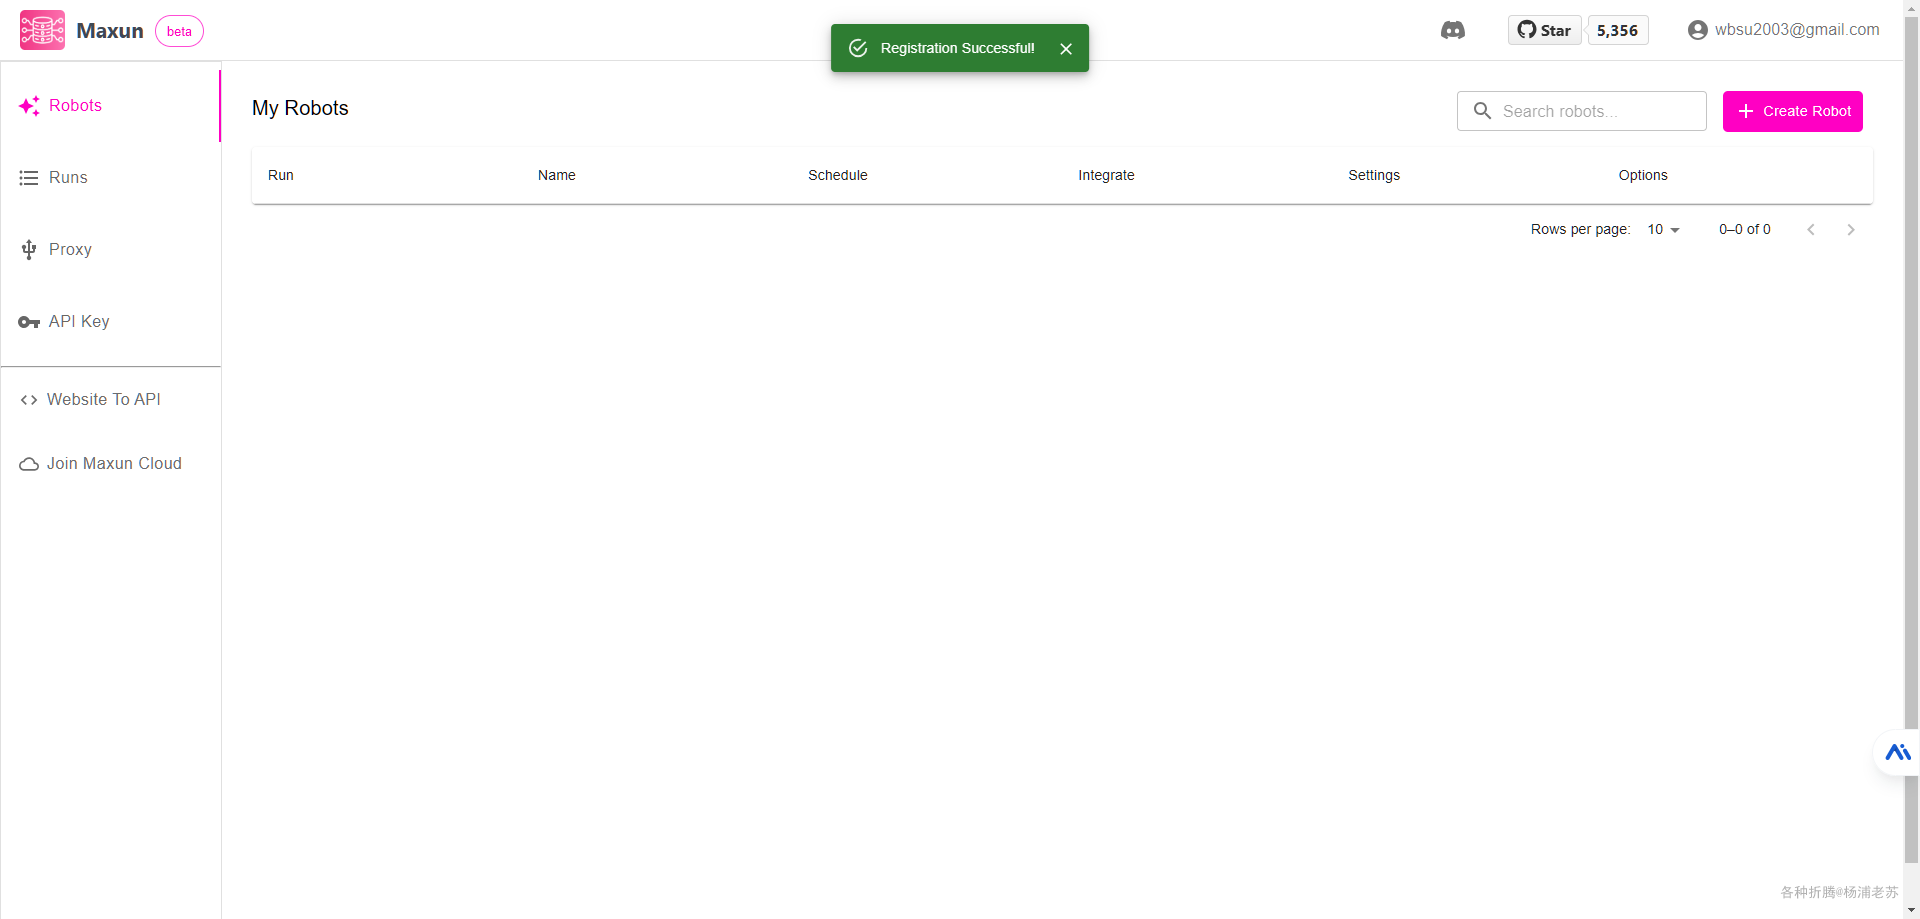
Task: Click the Schedule column header
Action: point(838,175)
